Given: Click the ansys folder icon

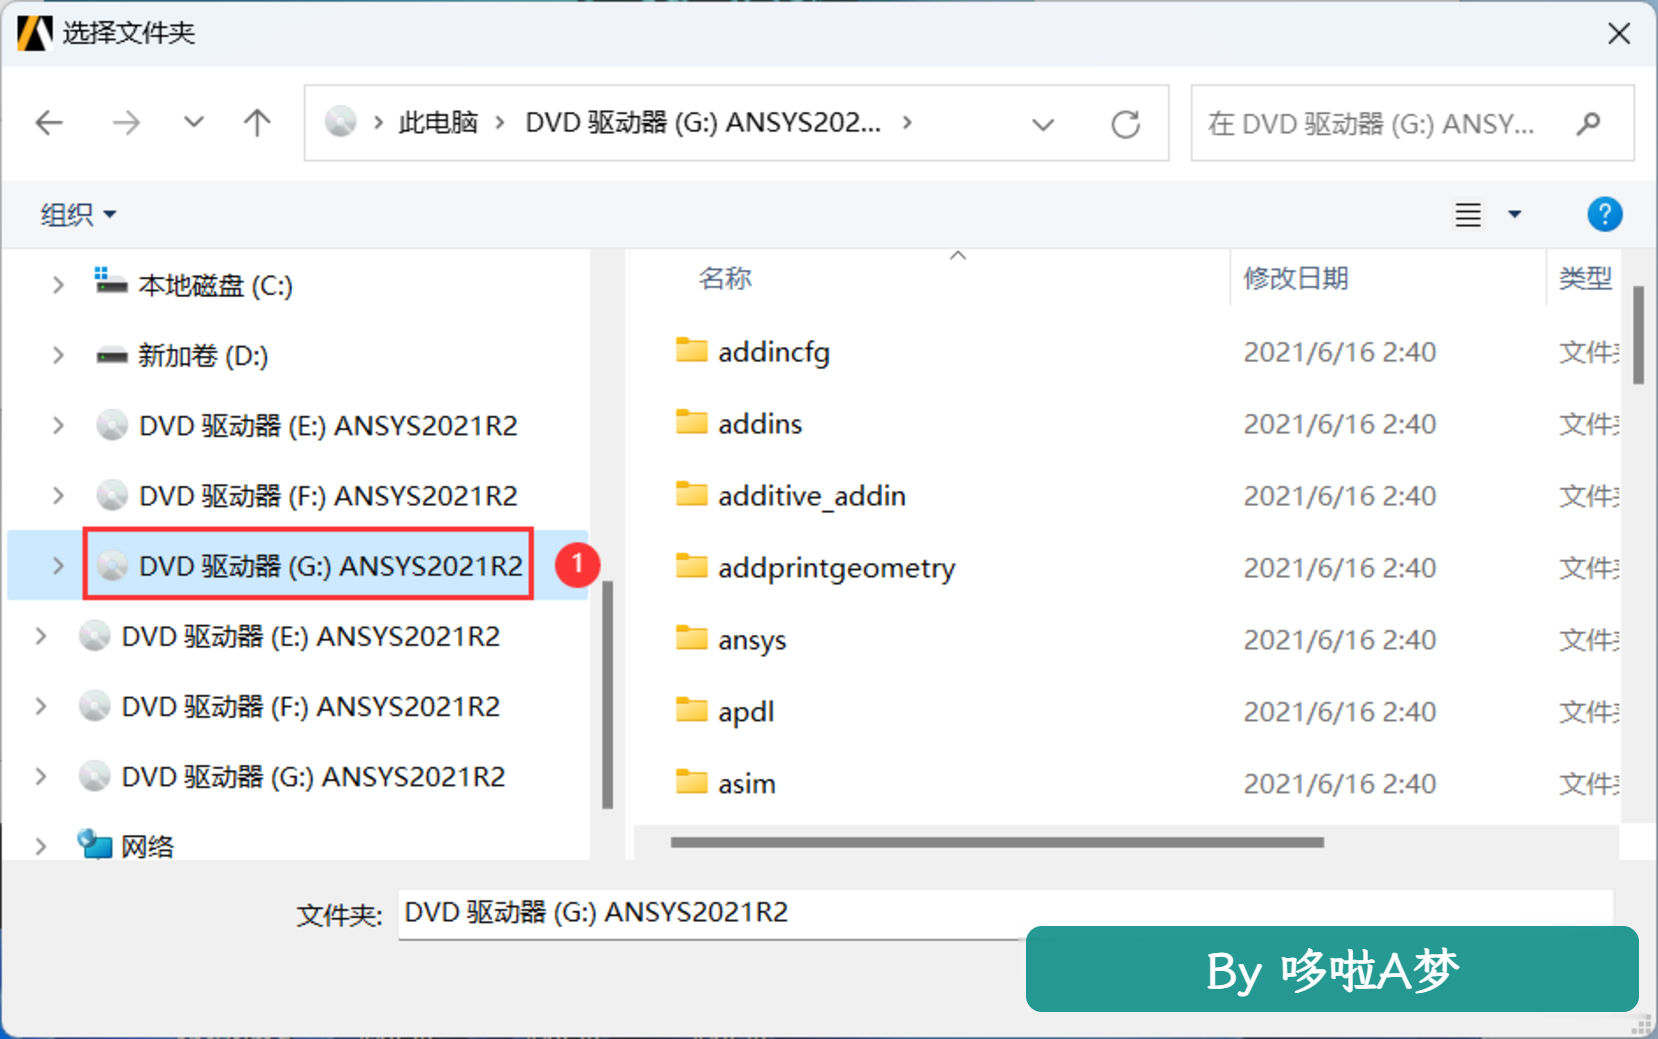Looking at the screenshot, I should click(691, 638).
